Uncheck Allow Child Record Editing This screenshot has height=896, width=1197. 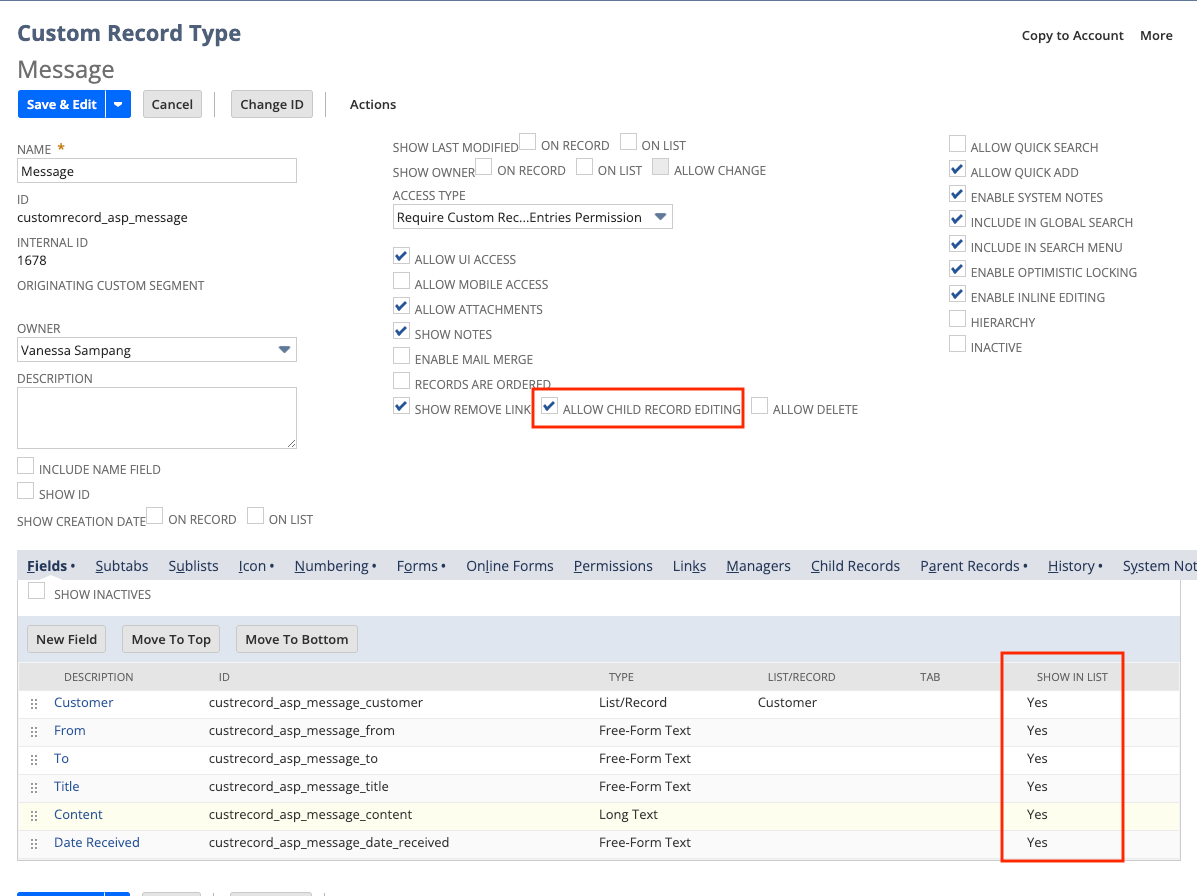[549, 407]
